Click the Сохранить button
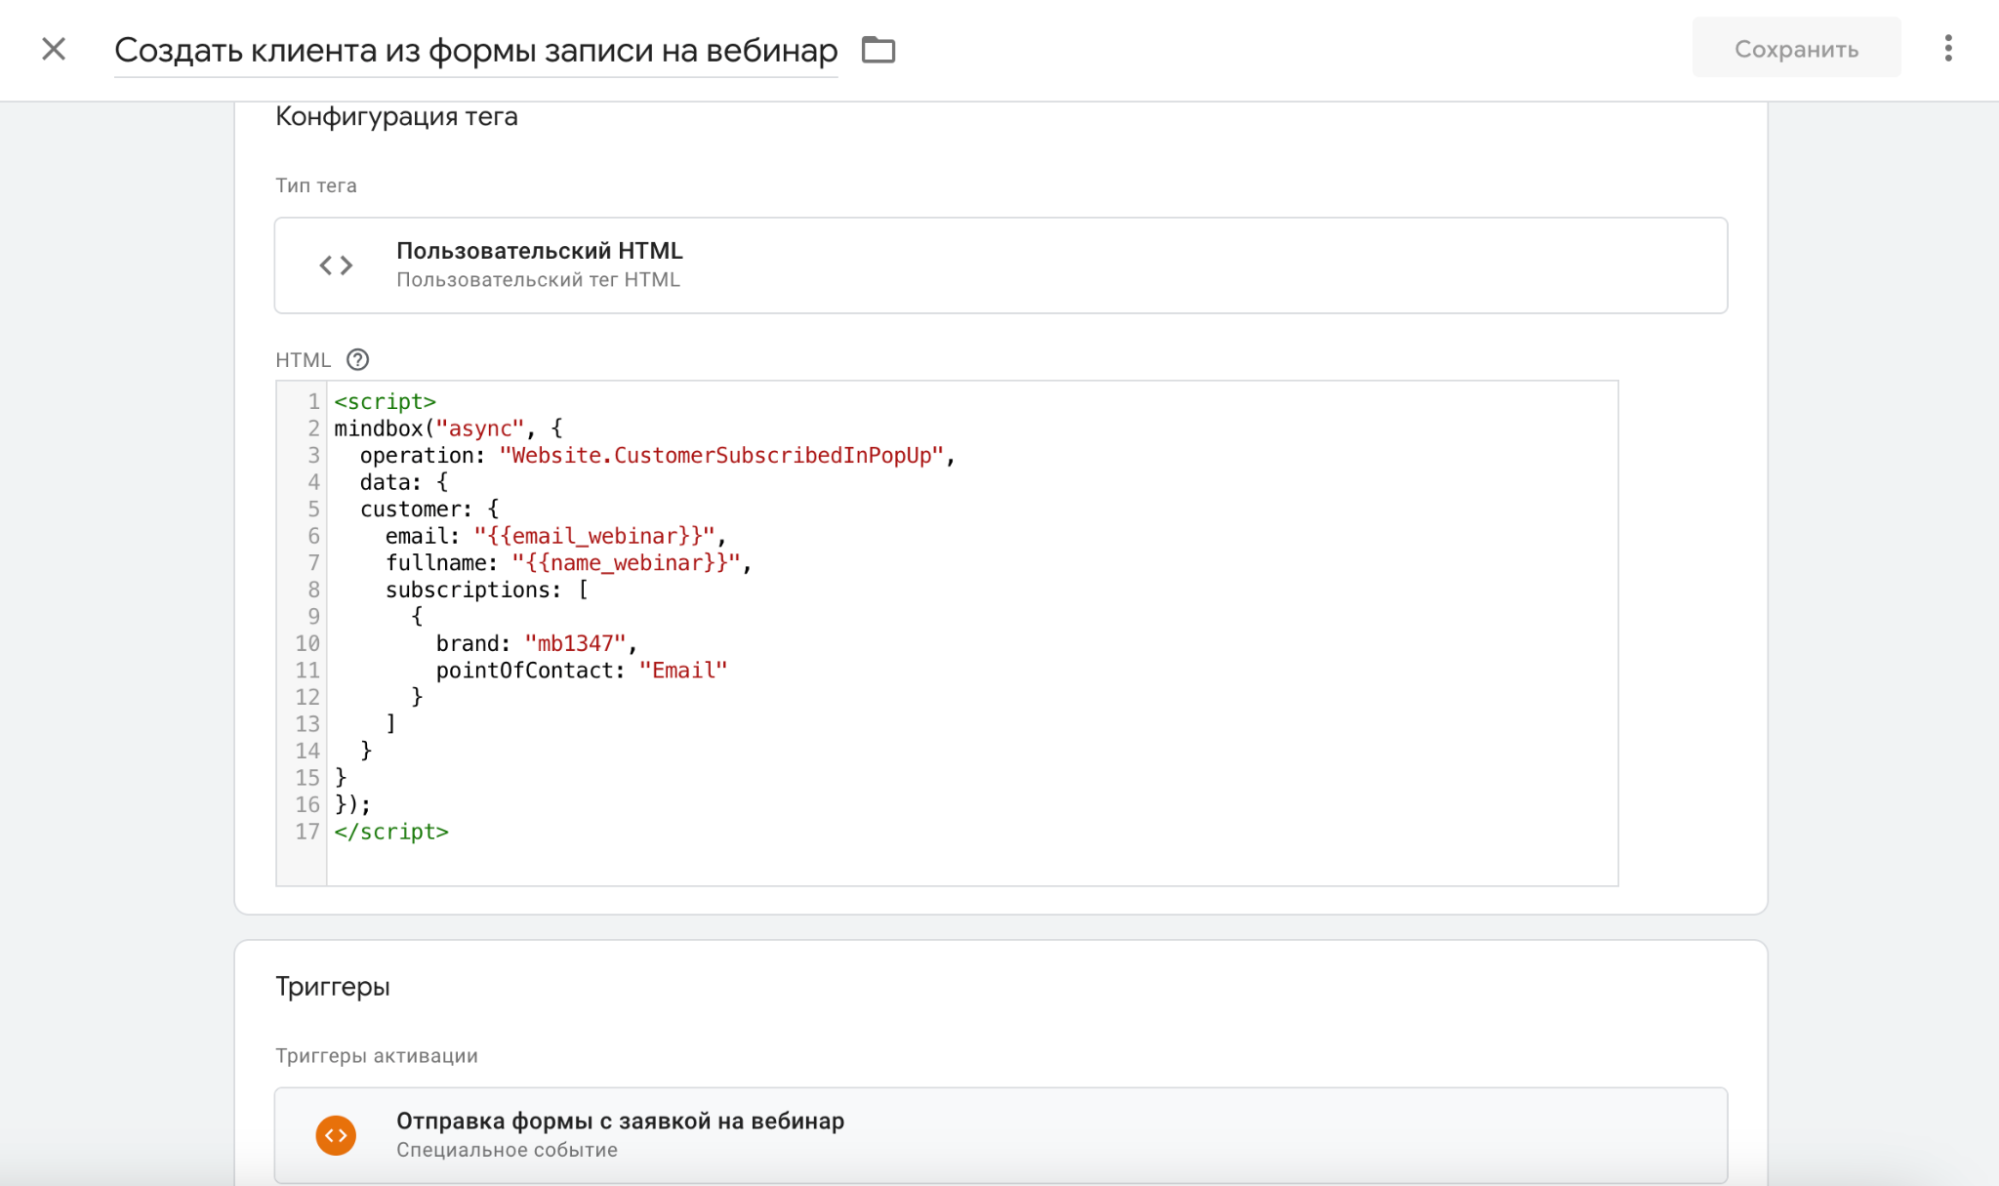The height and width of the screenshot is (1186, 1999). (1796, 49)
